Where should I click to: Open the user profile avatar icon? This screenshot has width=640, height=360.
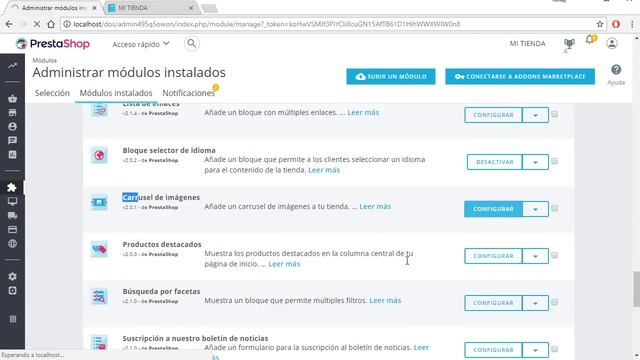click(612, 43)
